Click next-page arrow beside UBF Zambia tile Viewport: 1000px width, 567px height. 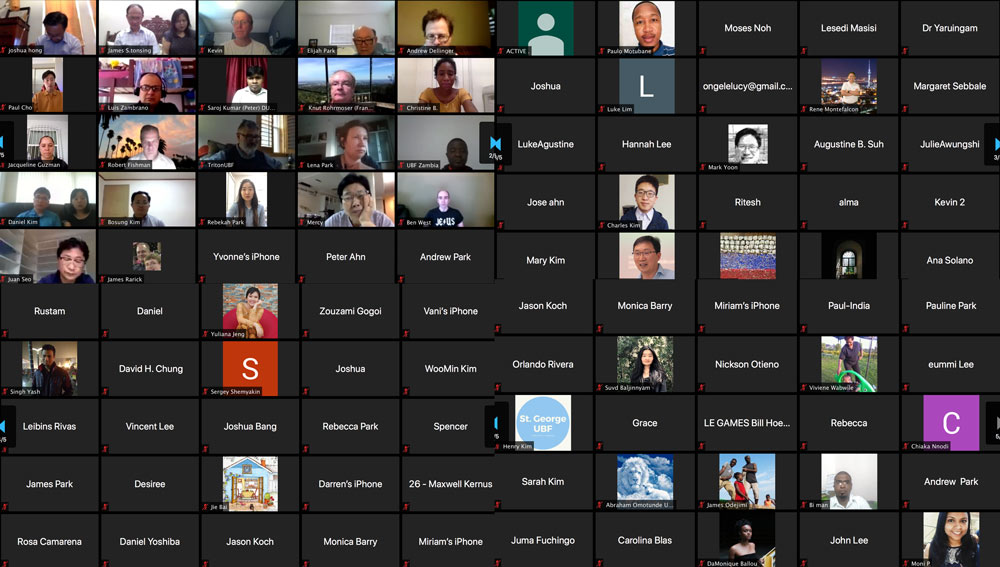tap(495, 143)
